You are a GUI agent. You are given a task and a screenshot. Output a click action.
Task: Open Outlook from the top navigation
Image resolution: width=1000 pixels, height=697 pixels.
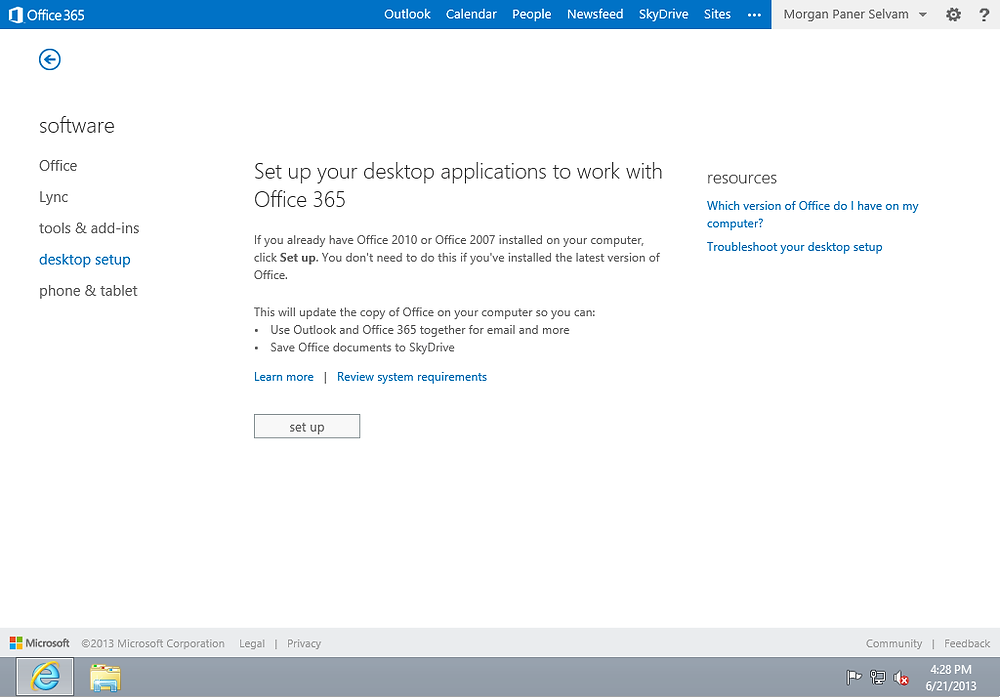407,14
